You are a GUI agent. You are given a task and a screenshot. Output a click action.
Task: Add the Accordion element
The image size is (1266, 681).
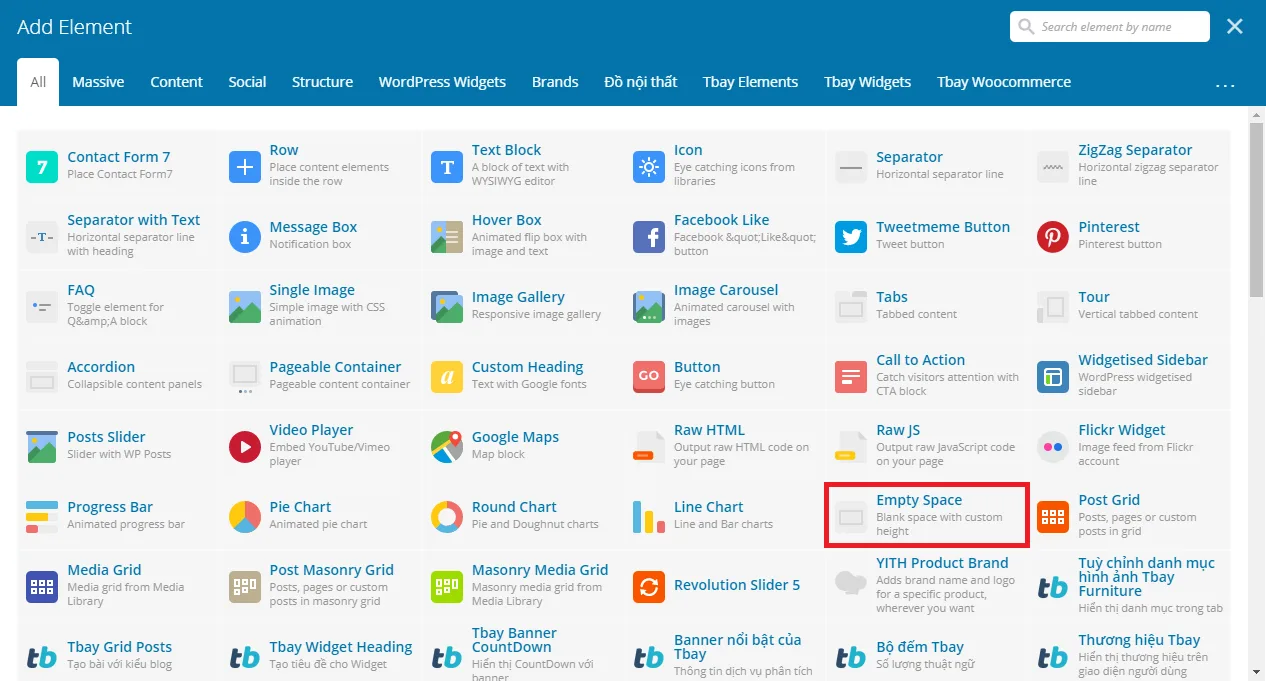118,376
